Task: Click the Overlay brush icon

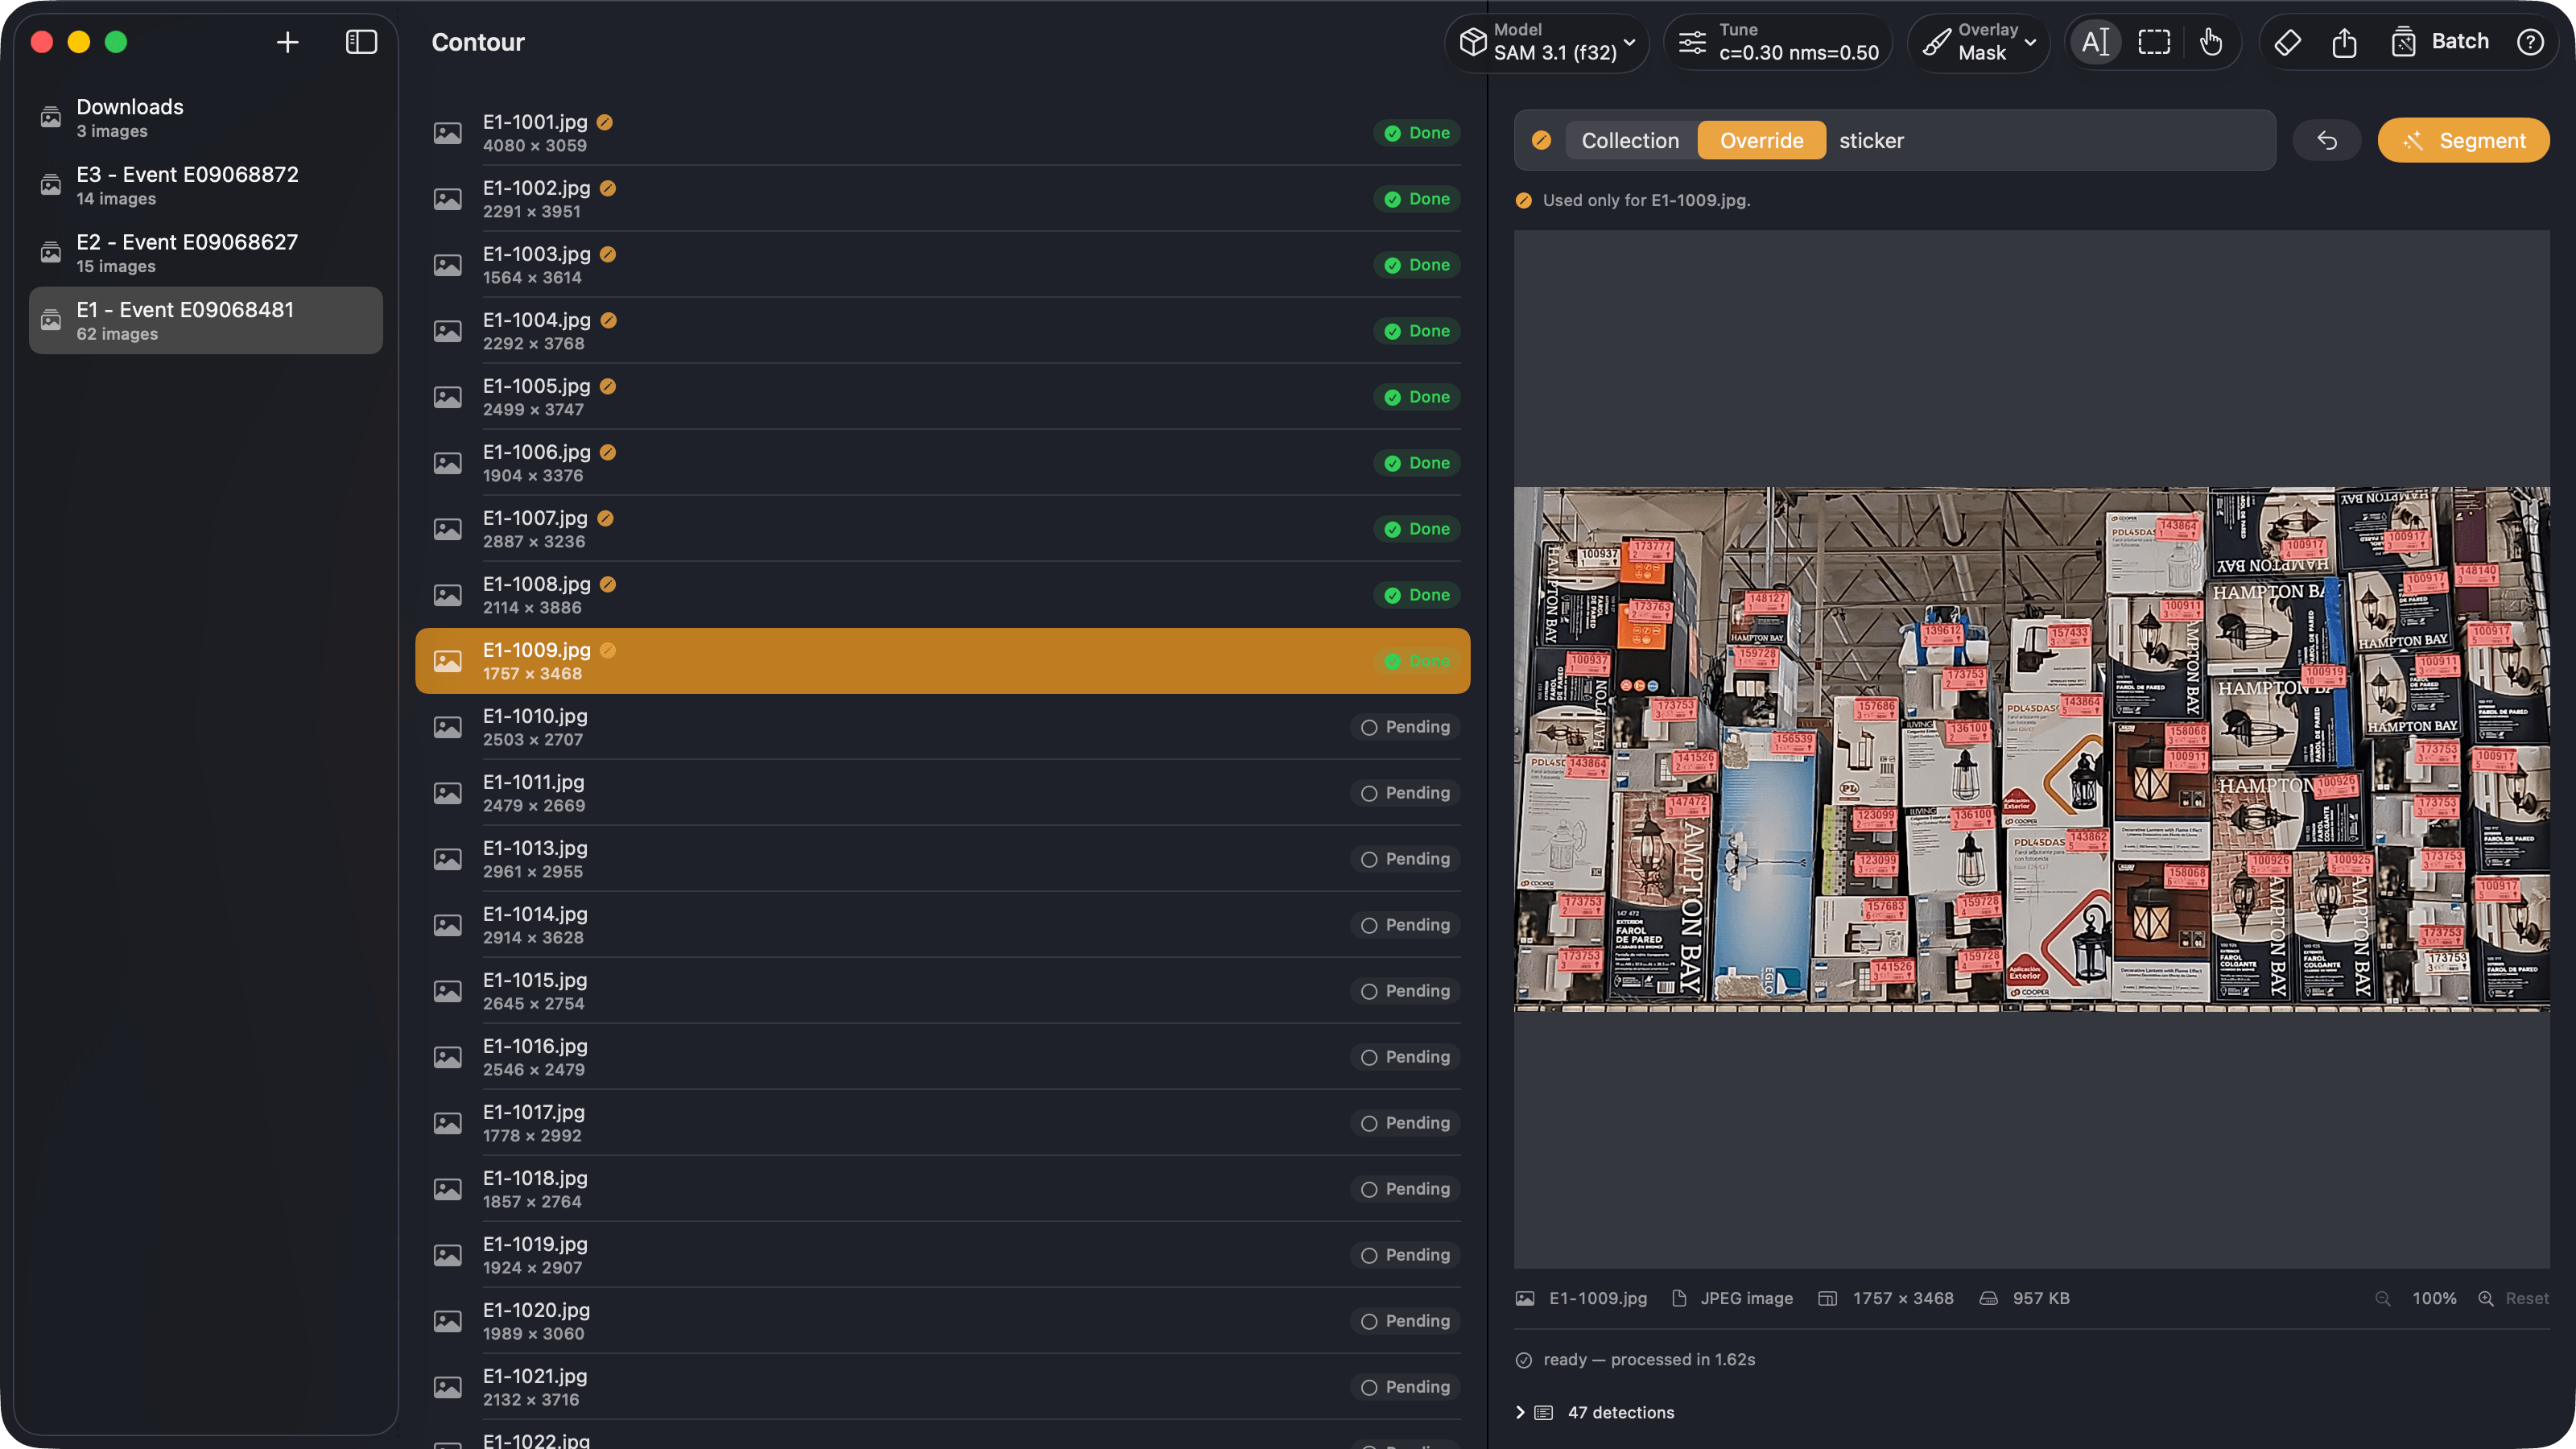Action: pos(1936,42)
